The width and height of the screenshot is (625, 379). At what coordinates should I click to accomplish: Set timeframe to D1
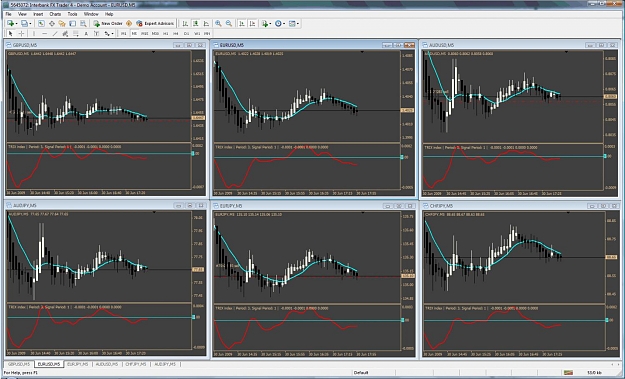coord(186,33)
